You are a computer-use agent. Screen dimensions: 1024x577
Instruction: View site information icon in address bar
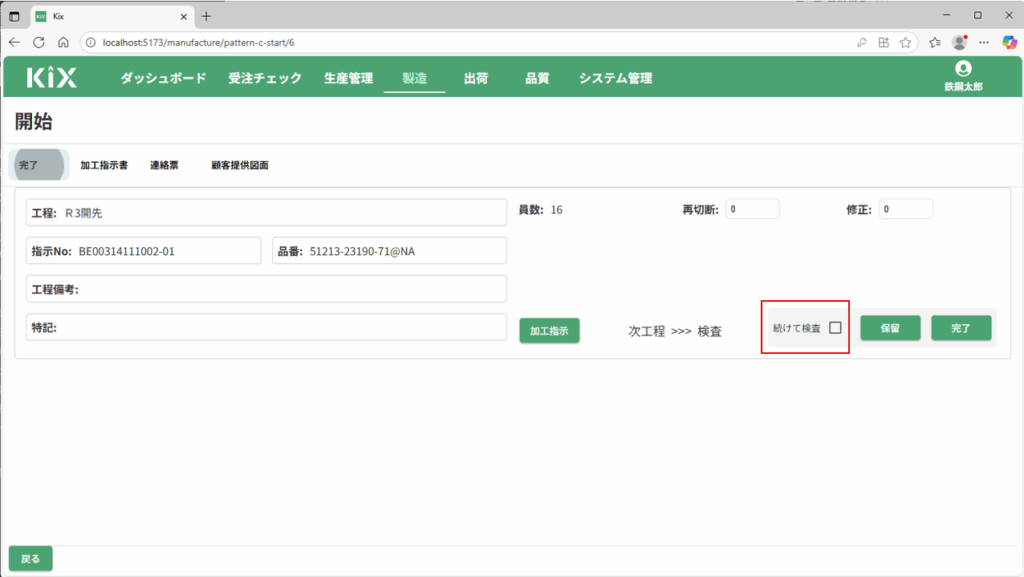[91, 42]
